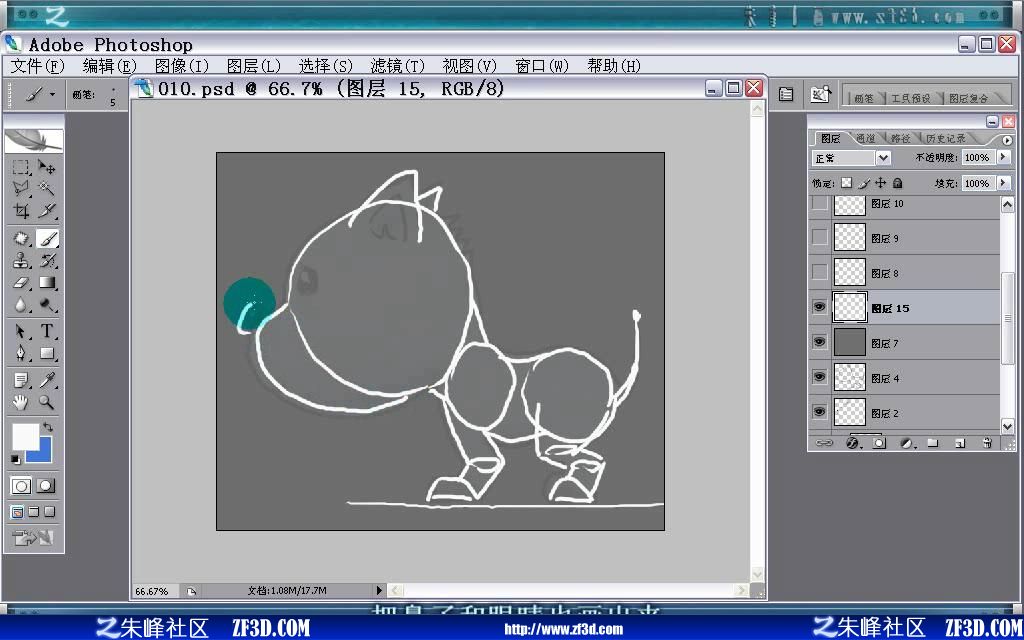Image resolution: width=1024 pixels, height=640 pixels.
Task: Switch to the 通道 channels tab
Action: coord(865,138)
